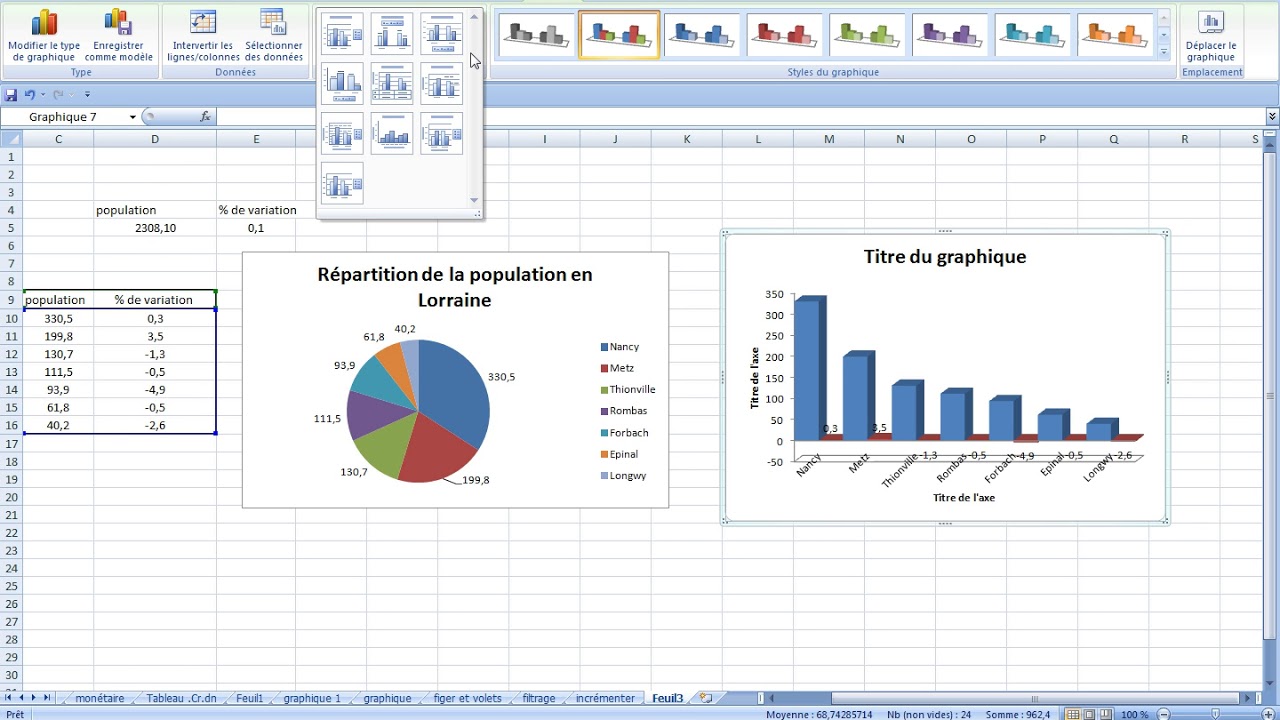Open Sélectionner des données dialog
1280x720 pixels.
(273, 35)
